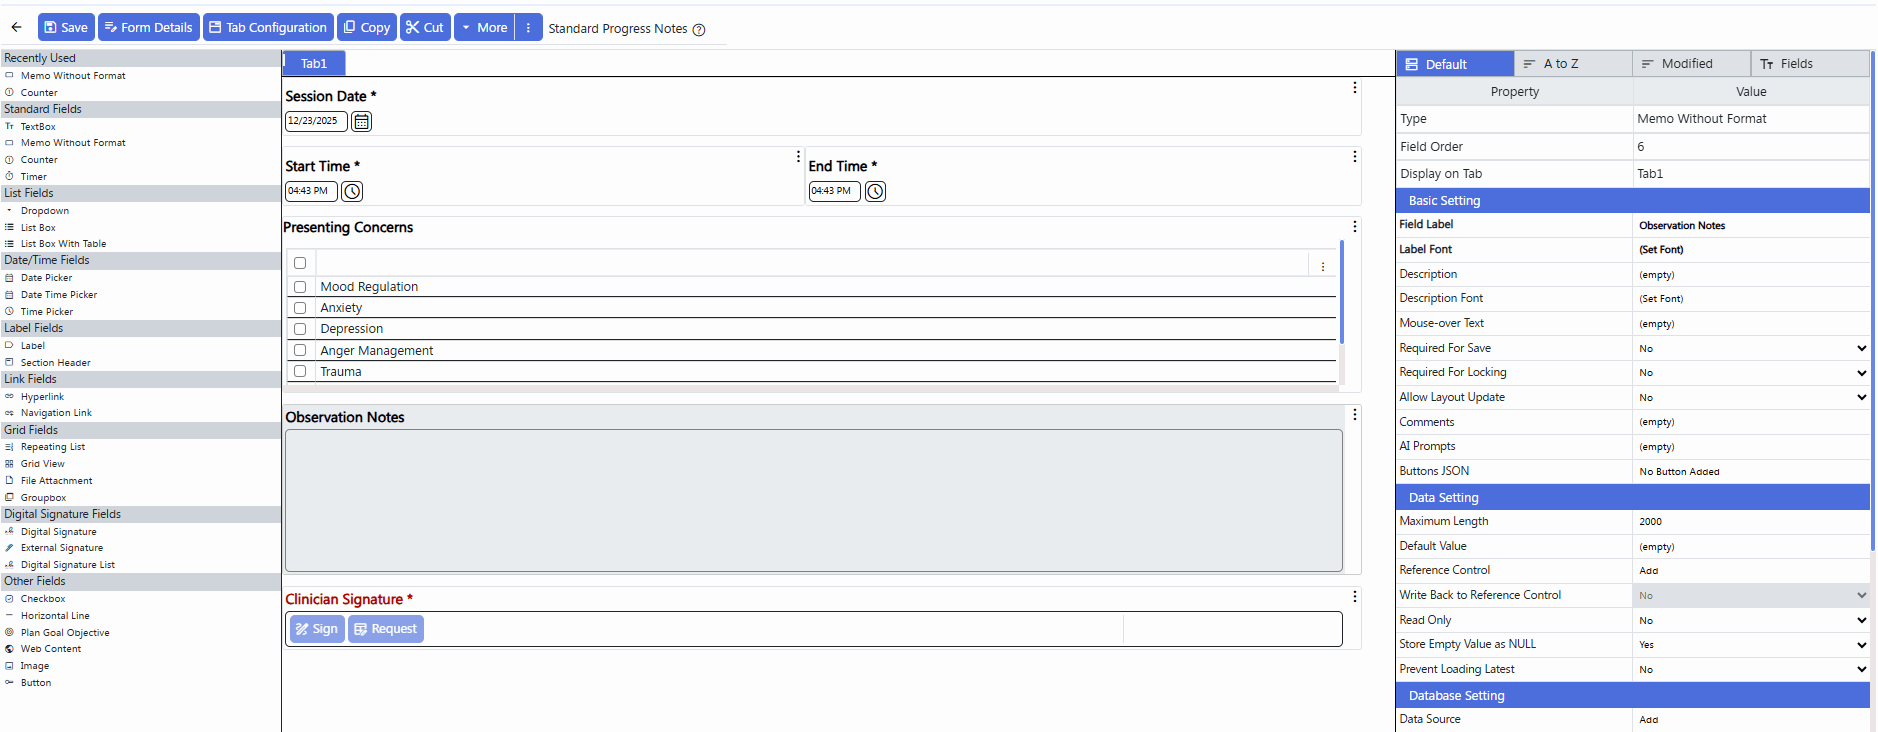Image resolution: width=1878 pixels, height=732 pixels.
Task: Click the Request signature button
Action: (386, 629)
